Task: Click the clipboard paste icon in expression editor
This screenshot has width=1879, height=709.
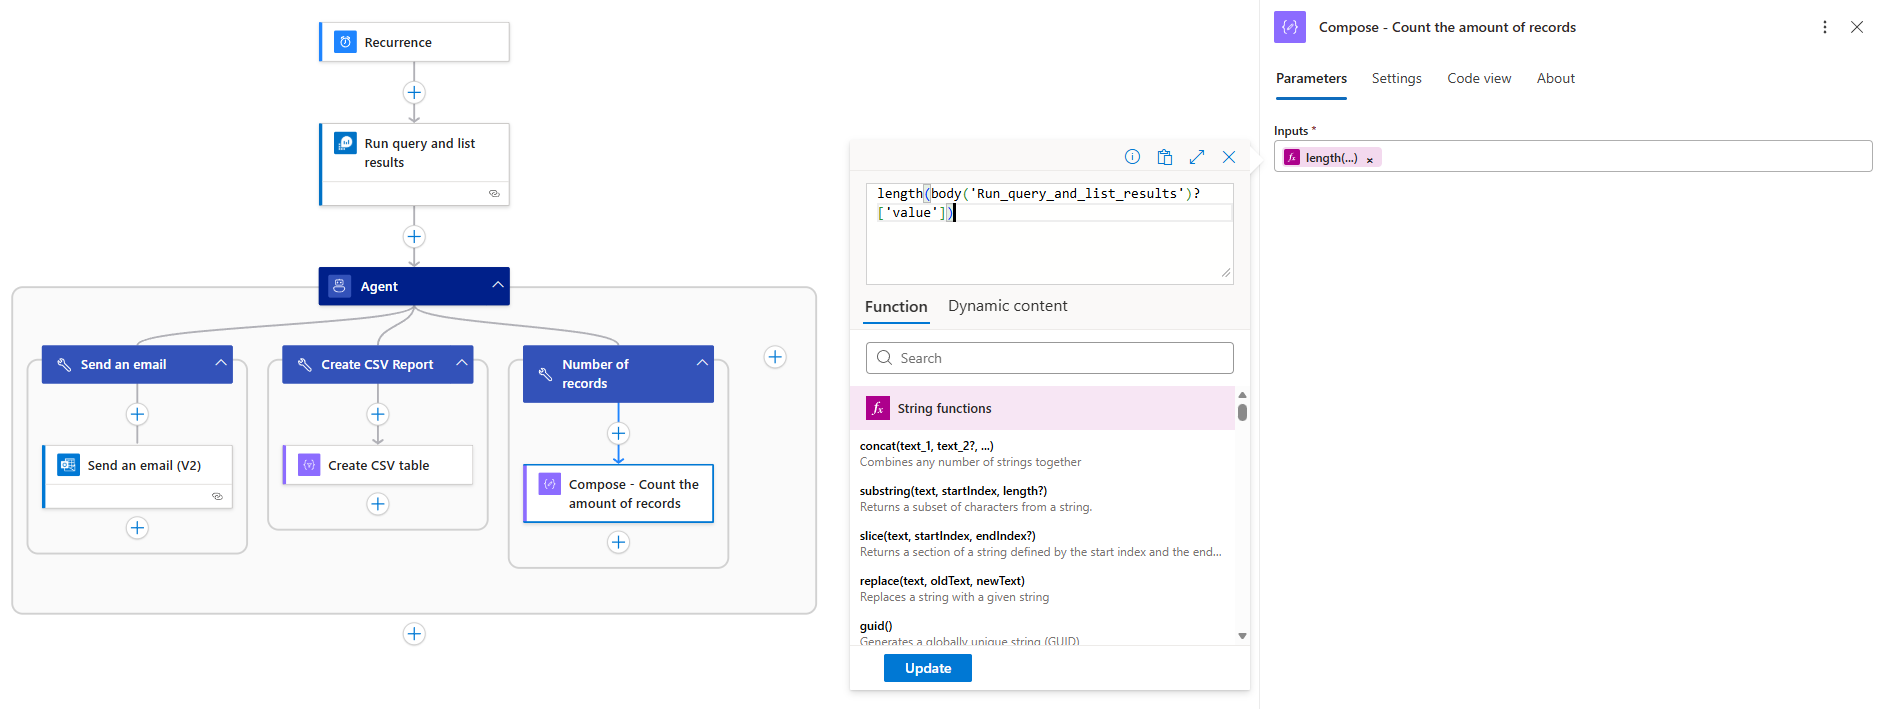Action: [x=1165, y=157]
